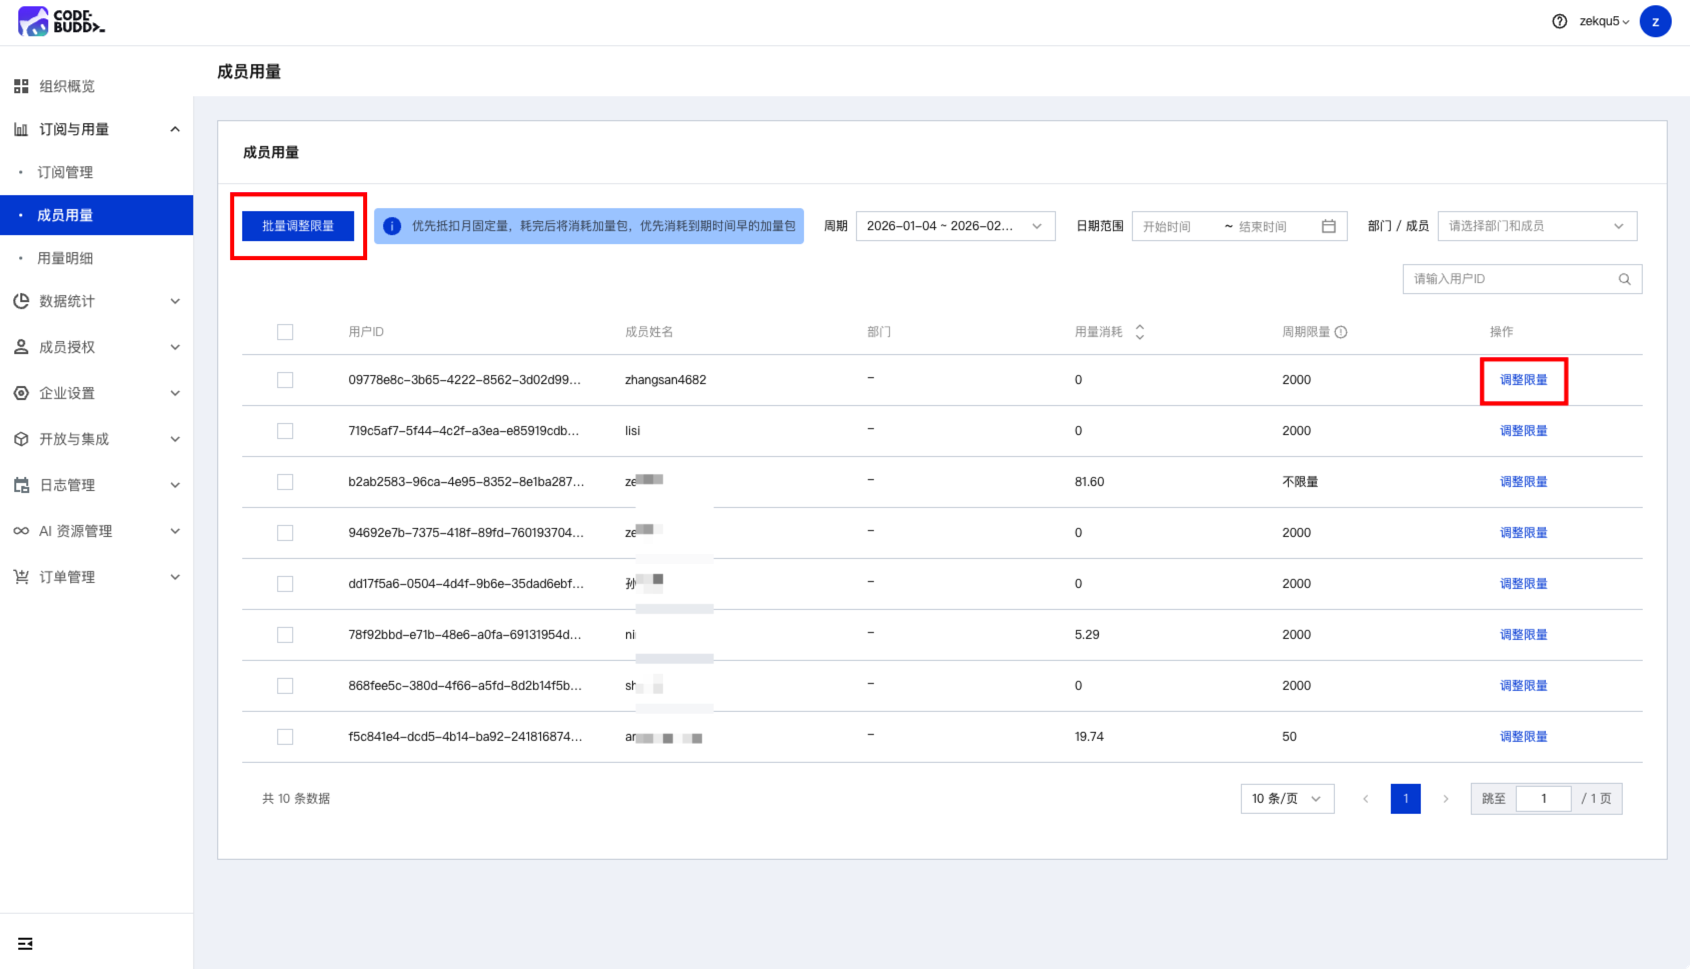The height and width of the screenshot is (969, 1690).
Task: Click the 批量调整限量 button
Action: 298,226
